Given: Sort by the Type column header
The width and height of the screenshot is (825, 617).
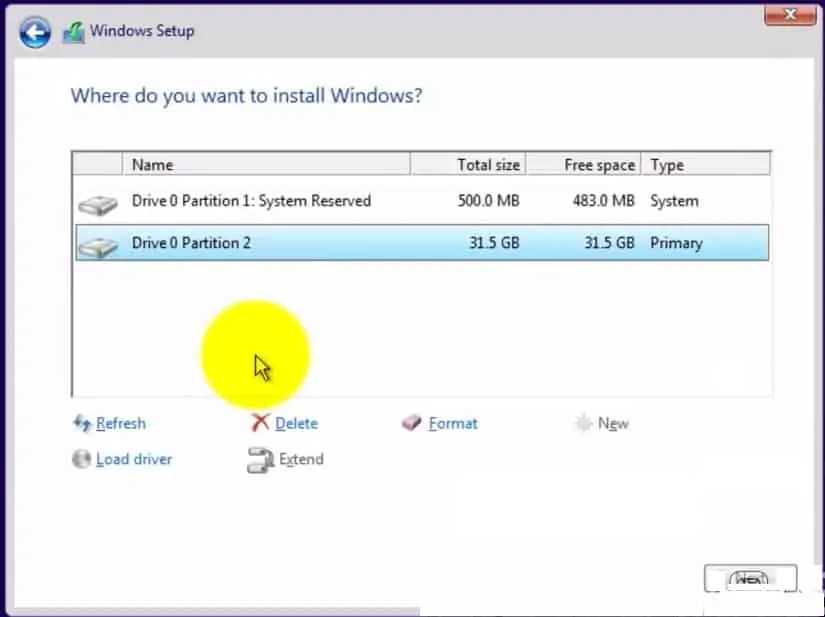Looking at the screenshot, I should coord(706,165).
